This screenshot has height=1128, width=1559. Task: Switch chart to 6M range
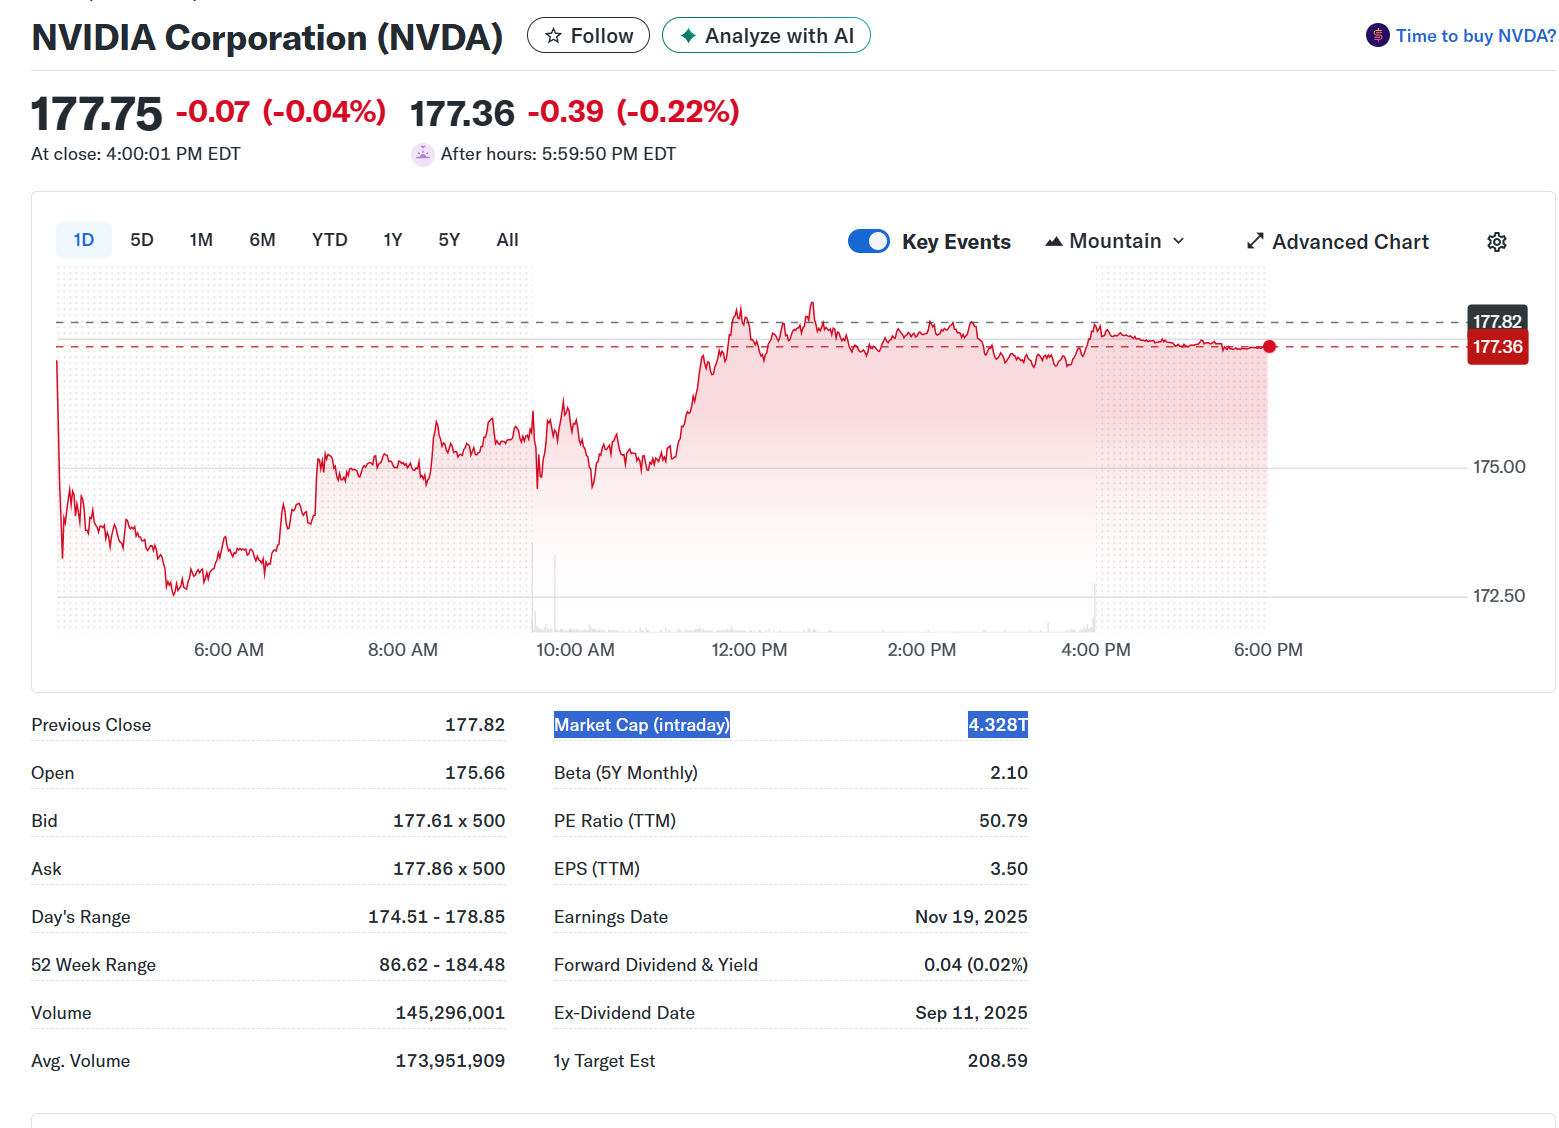click(262, 240)
